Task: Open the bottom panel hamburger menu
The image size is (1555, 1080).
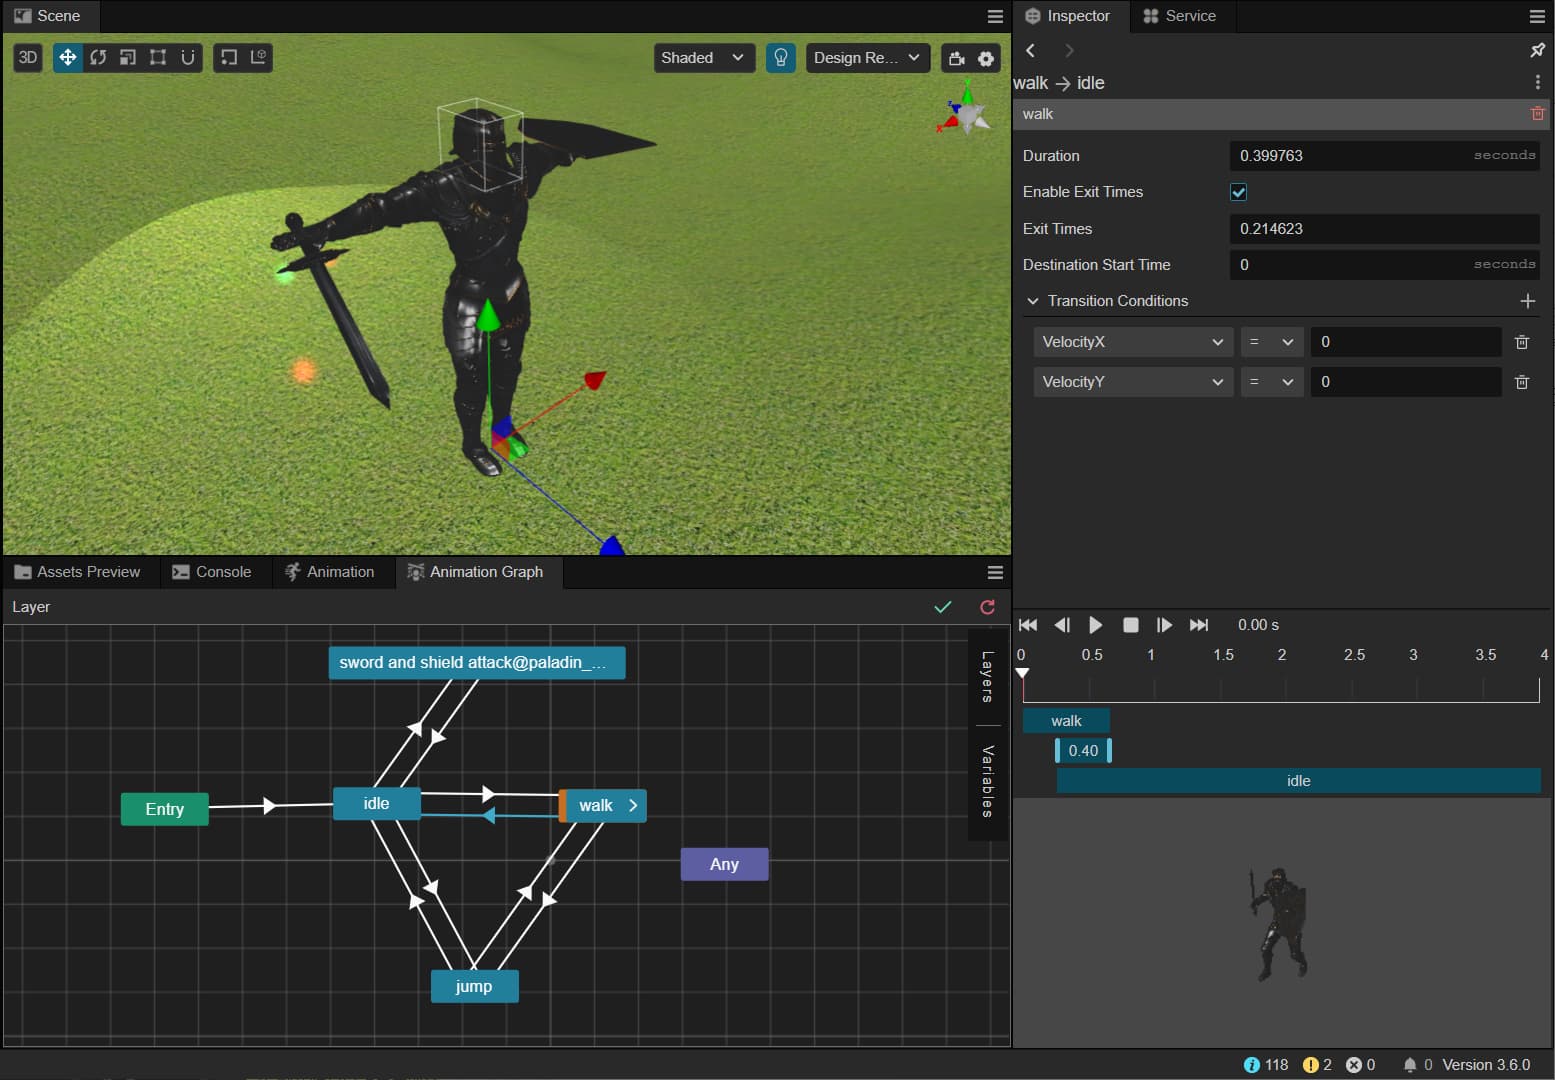Action: pos(995,572)
